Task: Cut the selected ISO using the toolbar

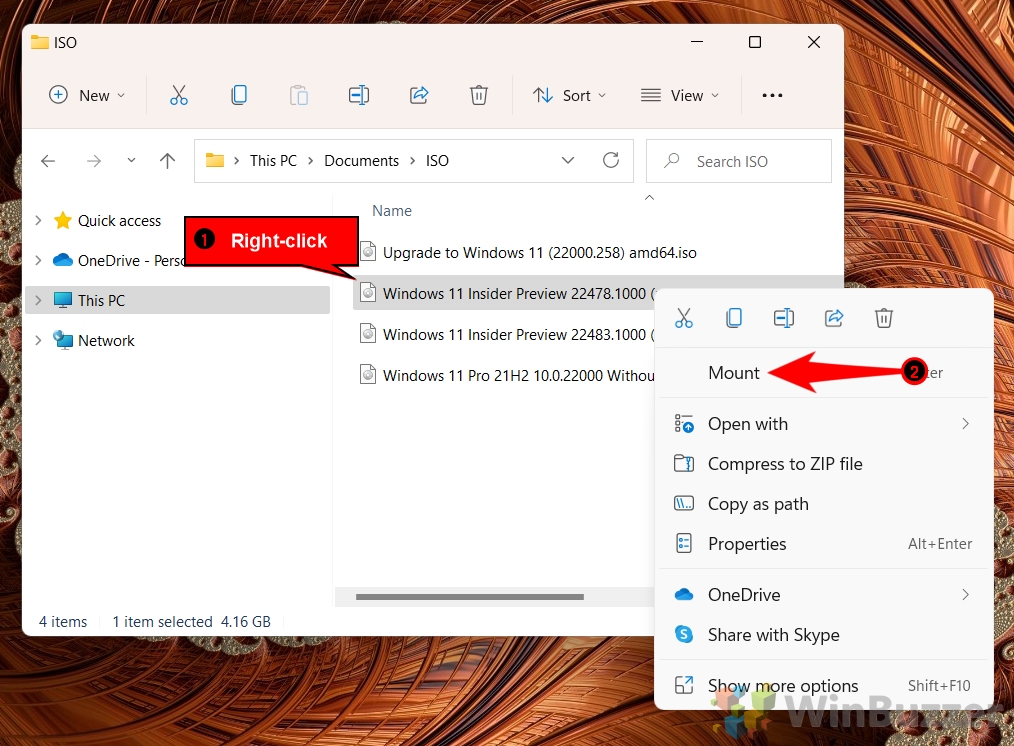Action: tap(178, 95)
